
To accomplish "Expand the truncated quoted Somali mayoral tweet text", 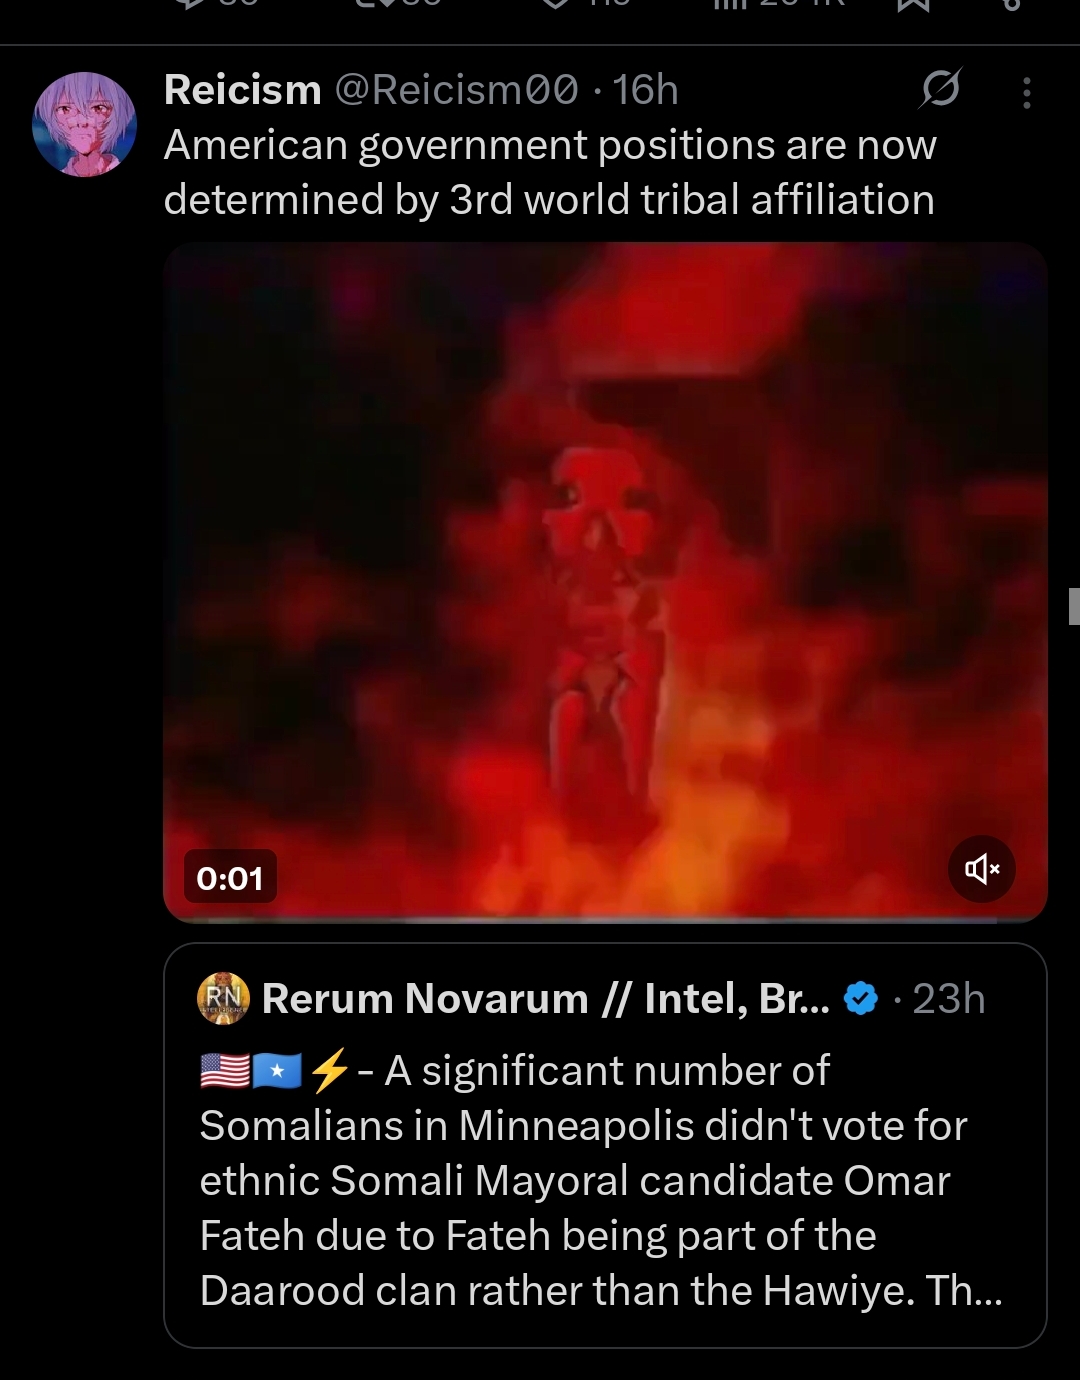I will (601, 1180).
